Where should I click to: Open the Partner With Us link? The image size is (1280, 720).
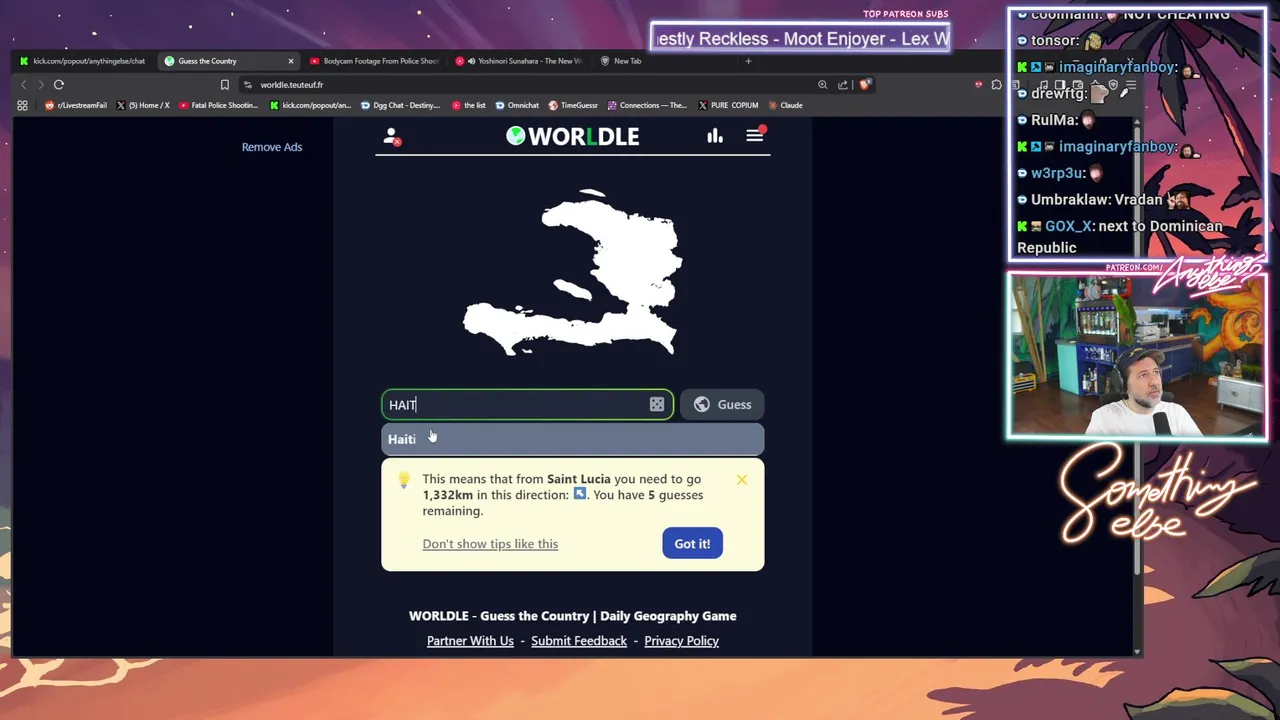tap(470, 641)
